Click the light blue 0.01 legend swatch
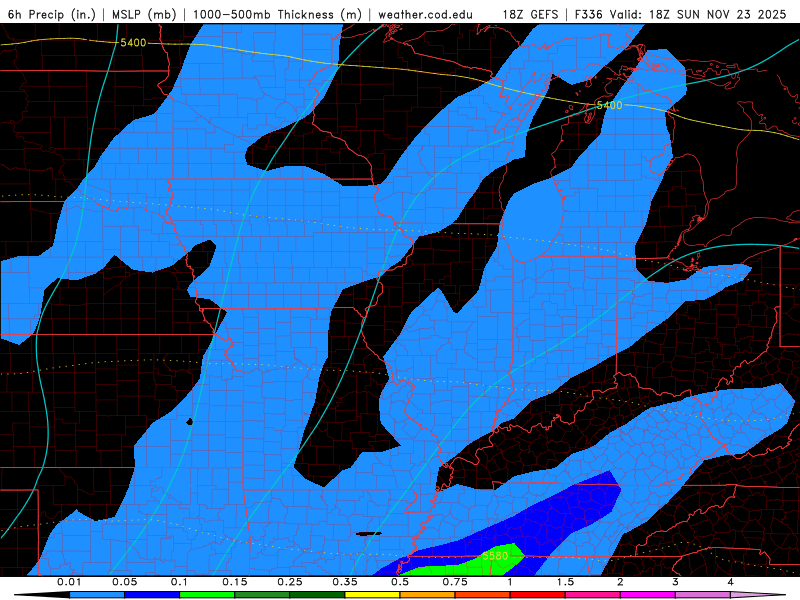The height and width of the screenshot is (600, 800). coord(97,595)
